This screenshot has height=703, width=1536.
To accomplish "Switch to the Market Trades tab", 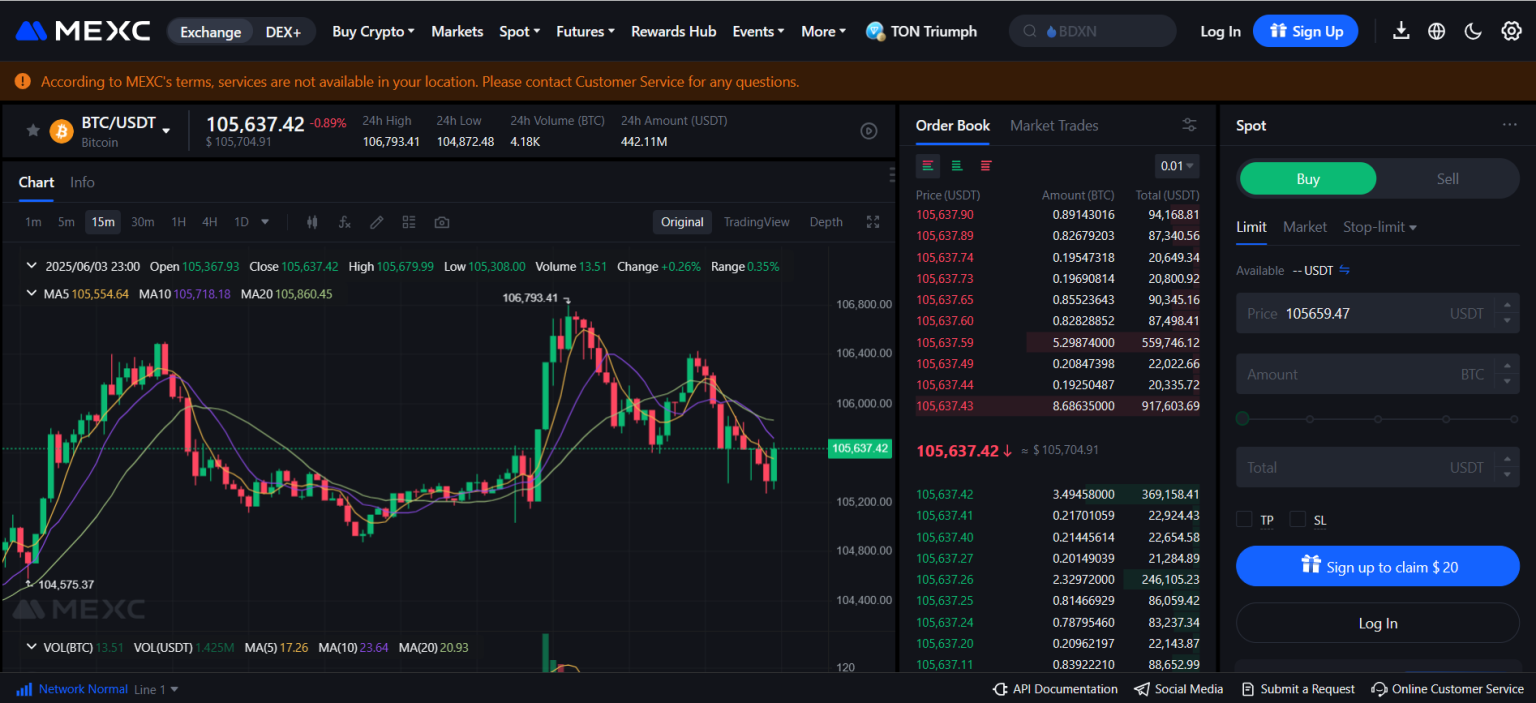I will (1054, 125).
